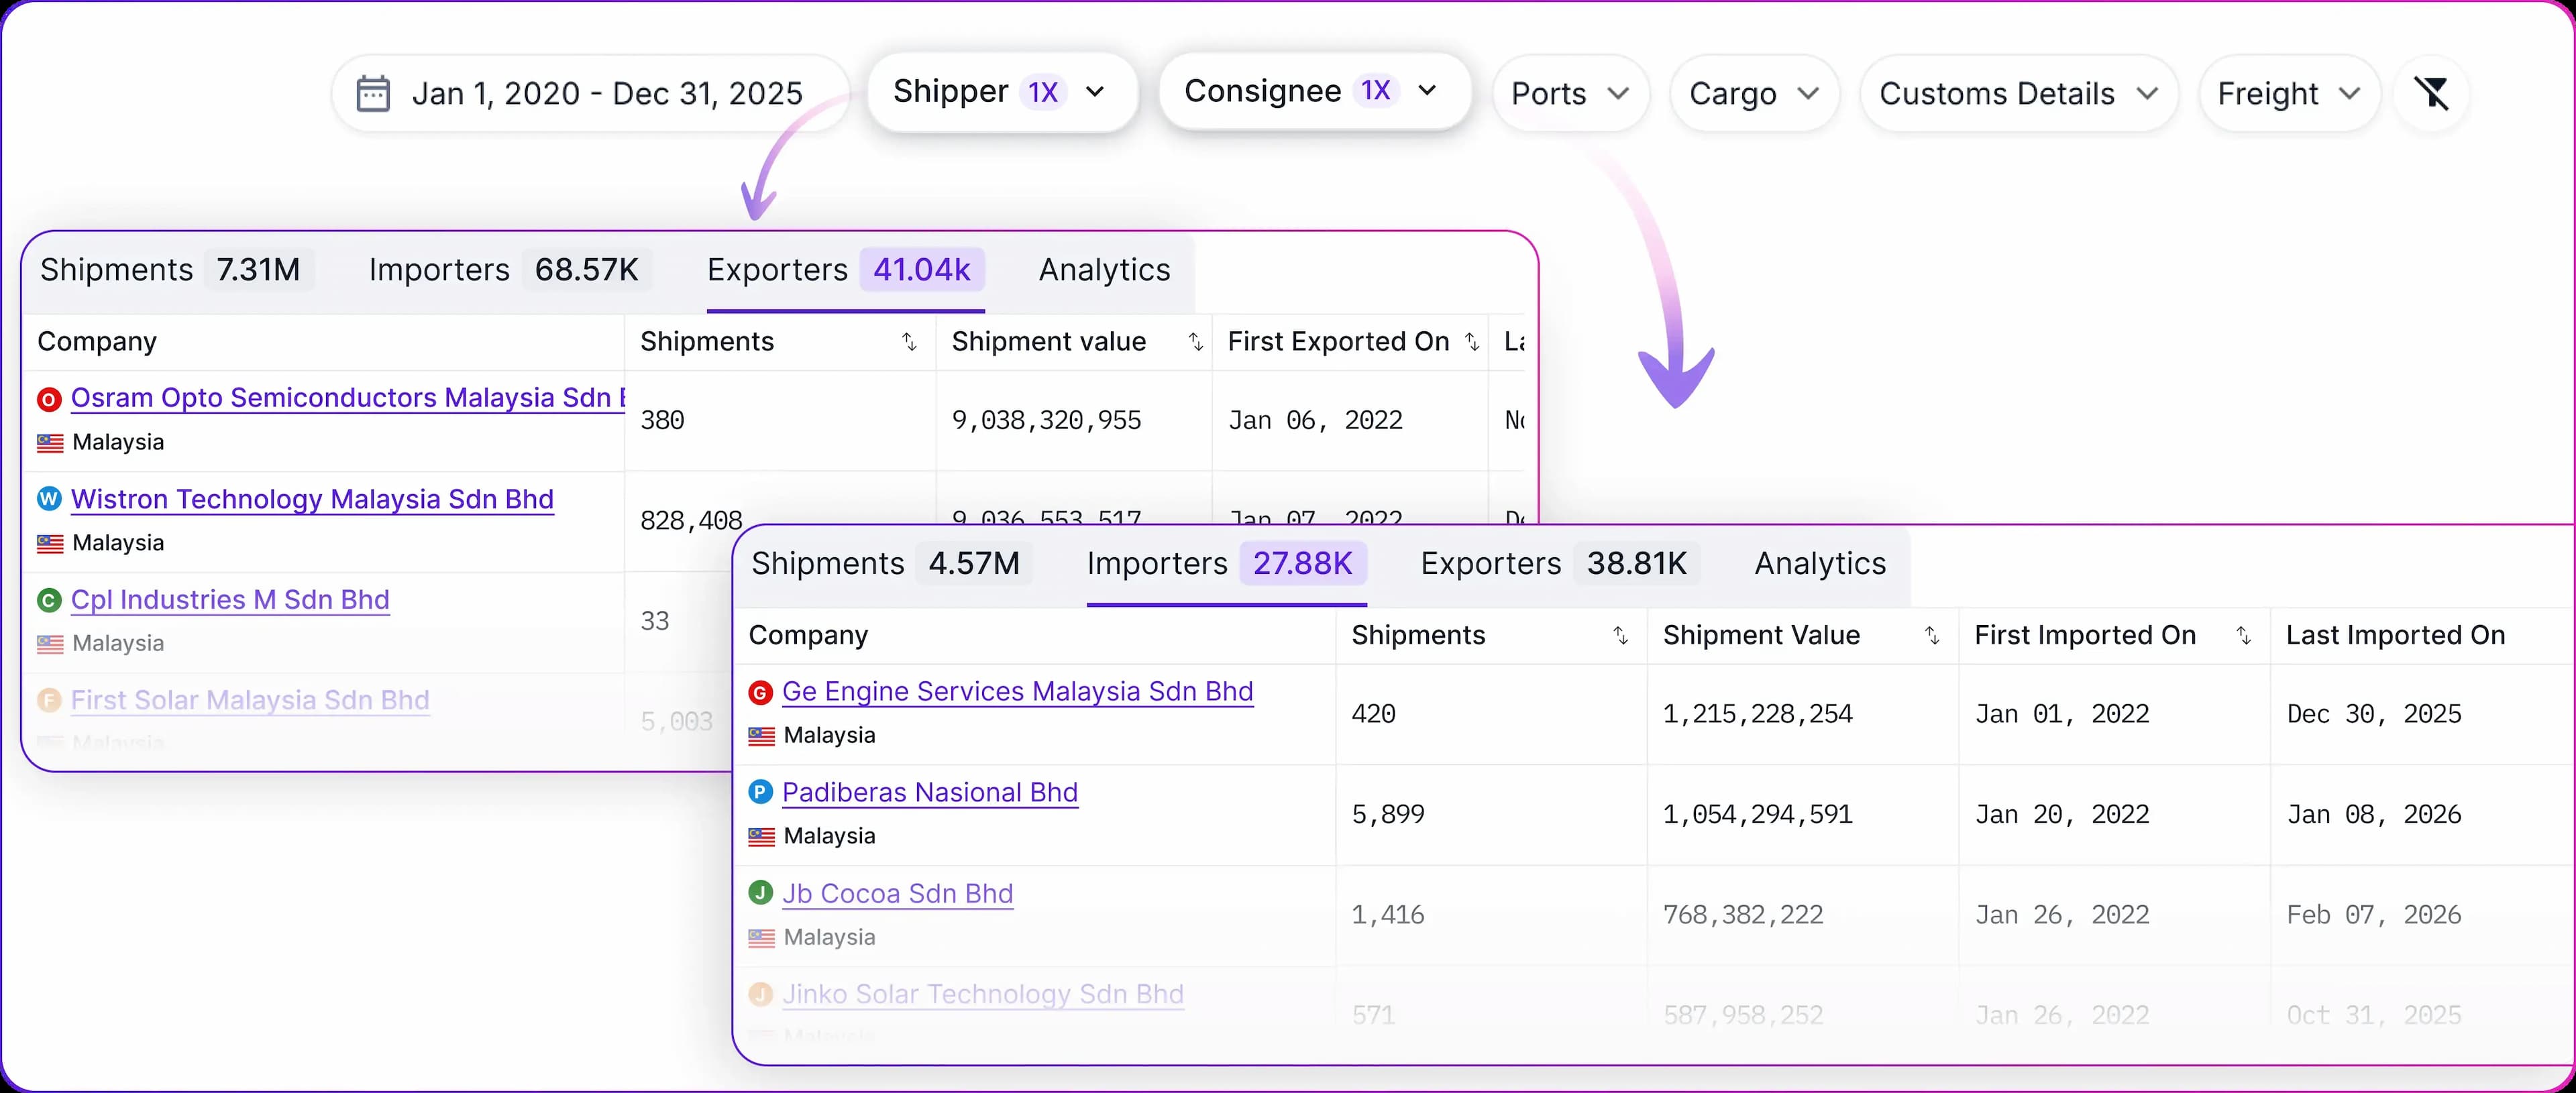The width and height of the screenshot is (2576, 1093).
Task: Sort importers table by Shipments arrows
Action: pyautogui.click(x=1620, y=636)
